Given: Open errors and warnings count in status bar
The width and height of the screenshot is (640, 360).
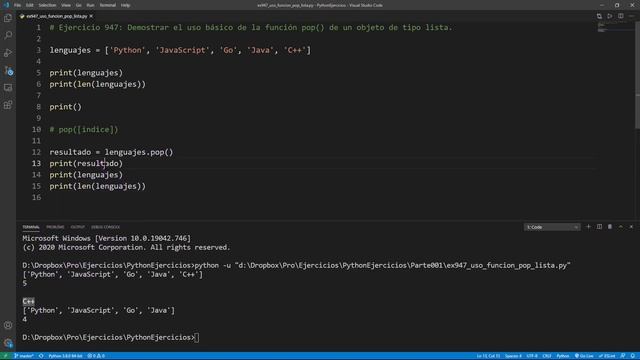Looking at the screenshot, I should coord(96,356).
